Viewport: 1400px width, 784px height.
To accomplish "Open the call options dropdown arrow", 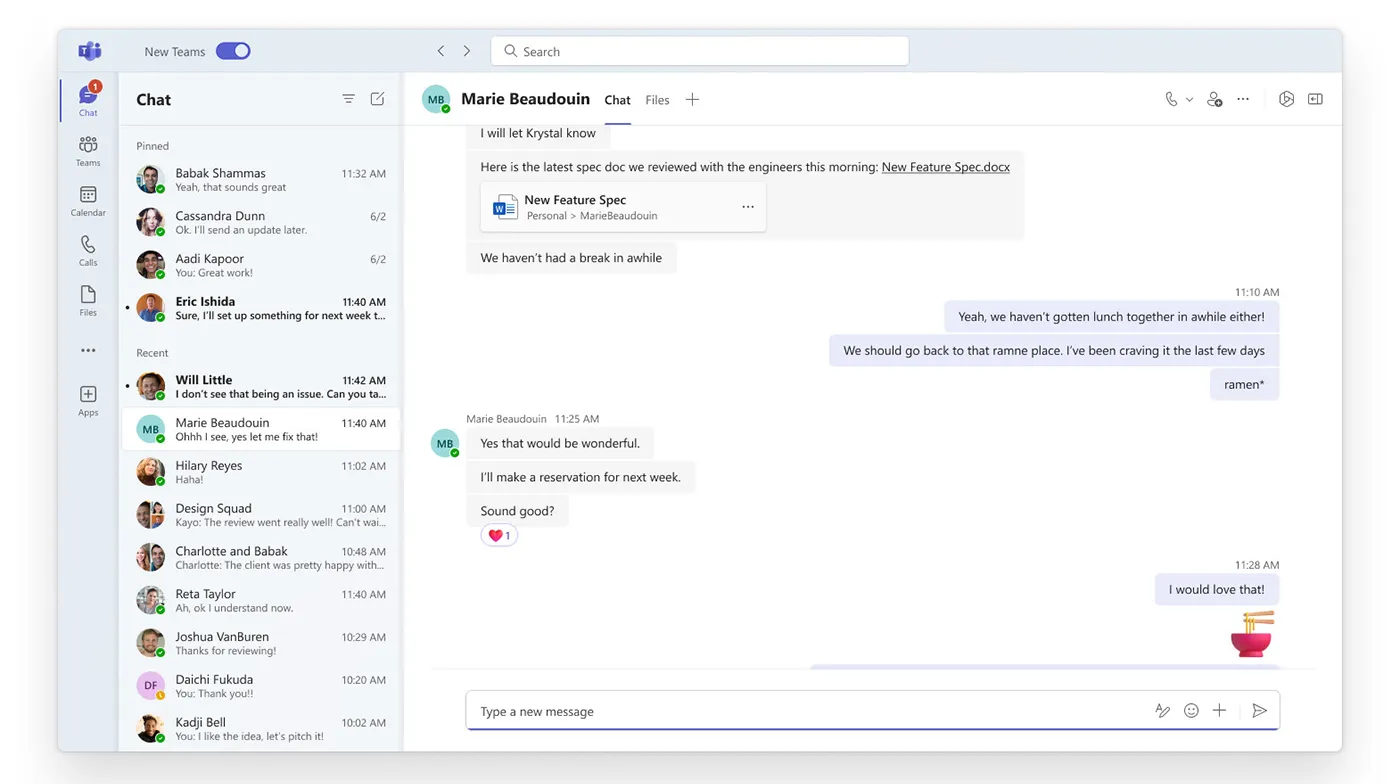I will click(x=1189, y=99).
